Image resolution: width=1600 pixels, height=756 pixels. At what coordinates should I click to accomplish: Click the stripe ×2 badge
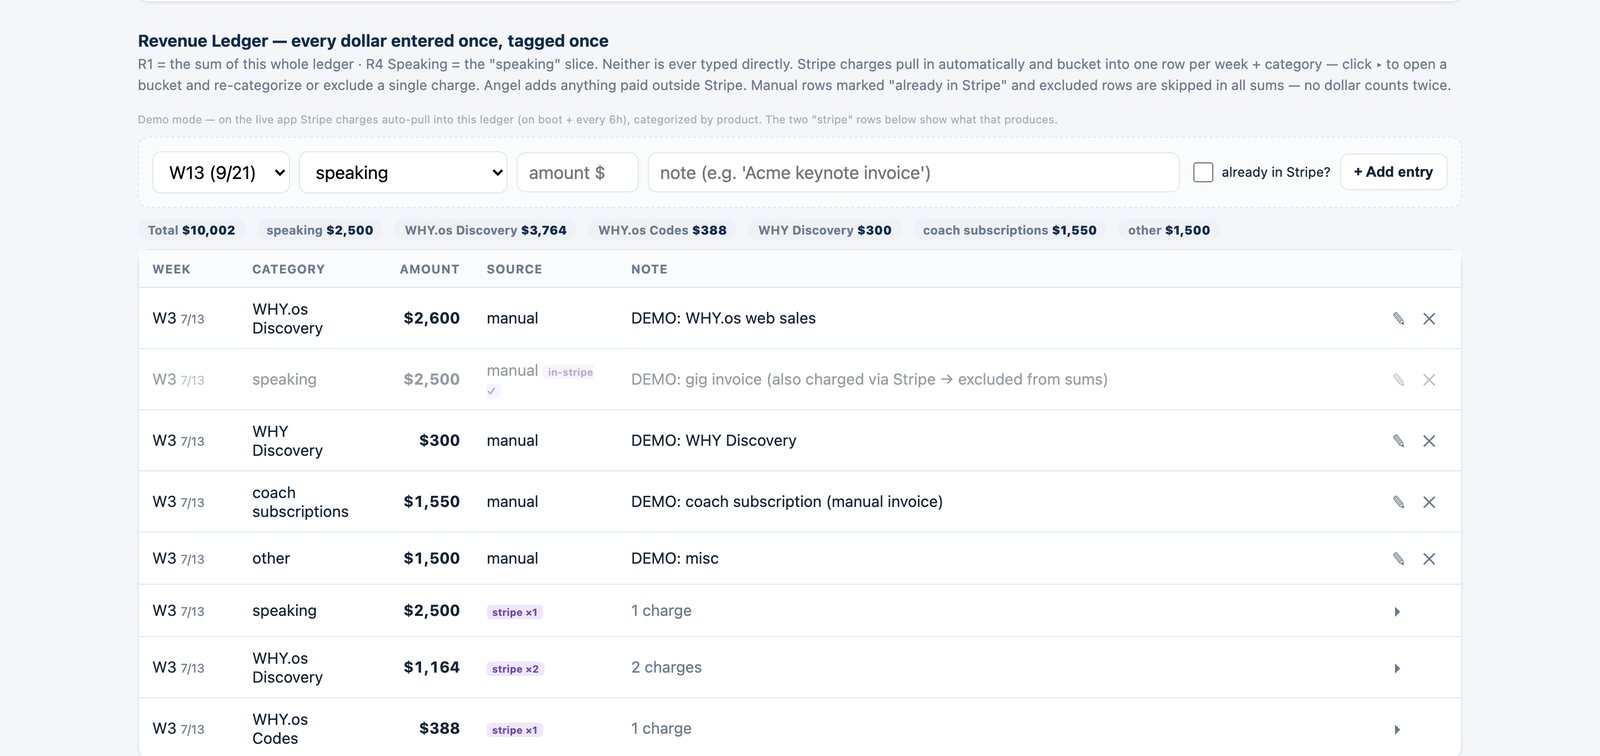pyautogui.click(x=515, y=669)
